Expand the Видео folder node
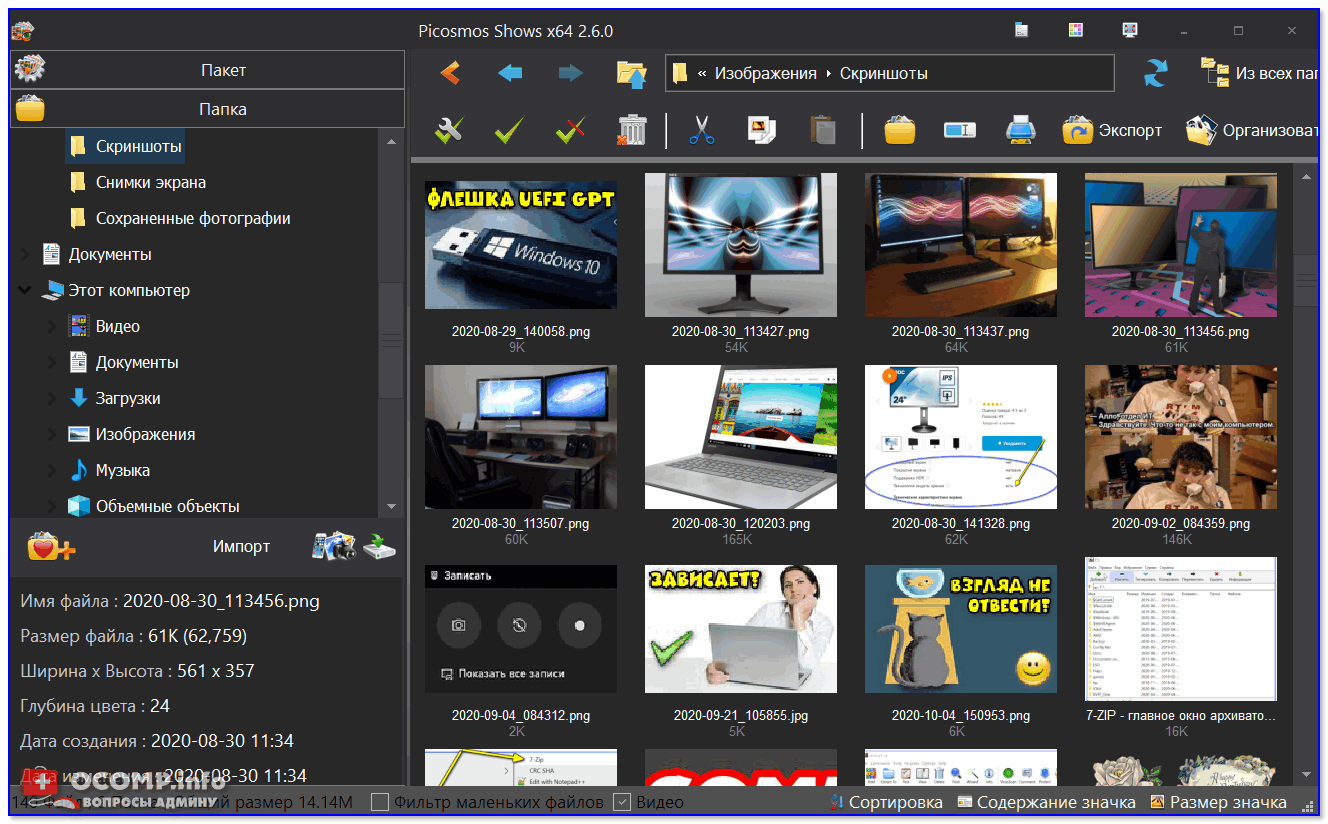Screen dimensions: 1328x824 (52, 326)
